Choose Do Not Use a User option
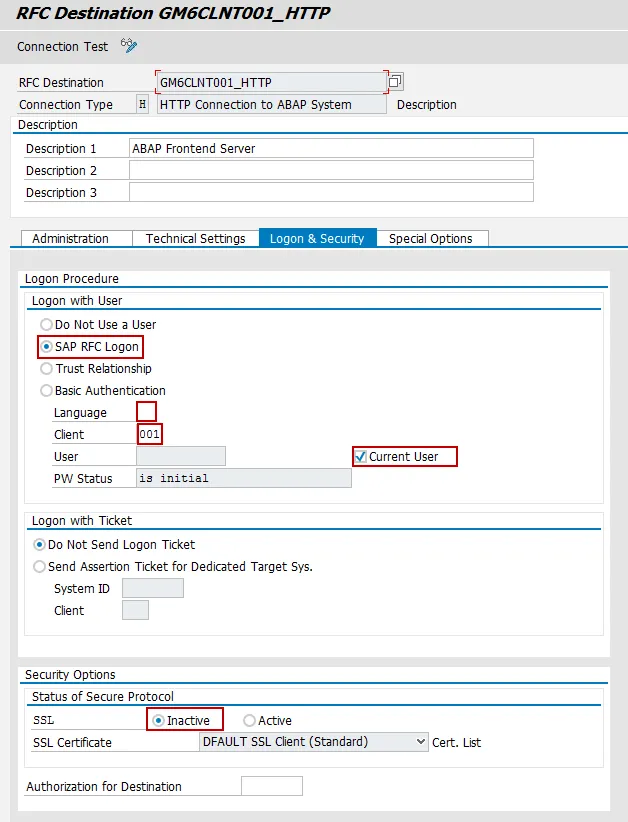Screen dimensions: 628x822 coord(47,325)
